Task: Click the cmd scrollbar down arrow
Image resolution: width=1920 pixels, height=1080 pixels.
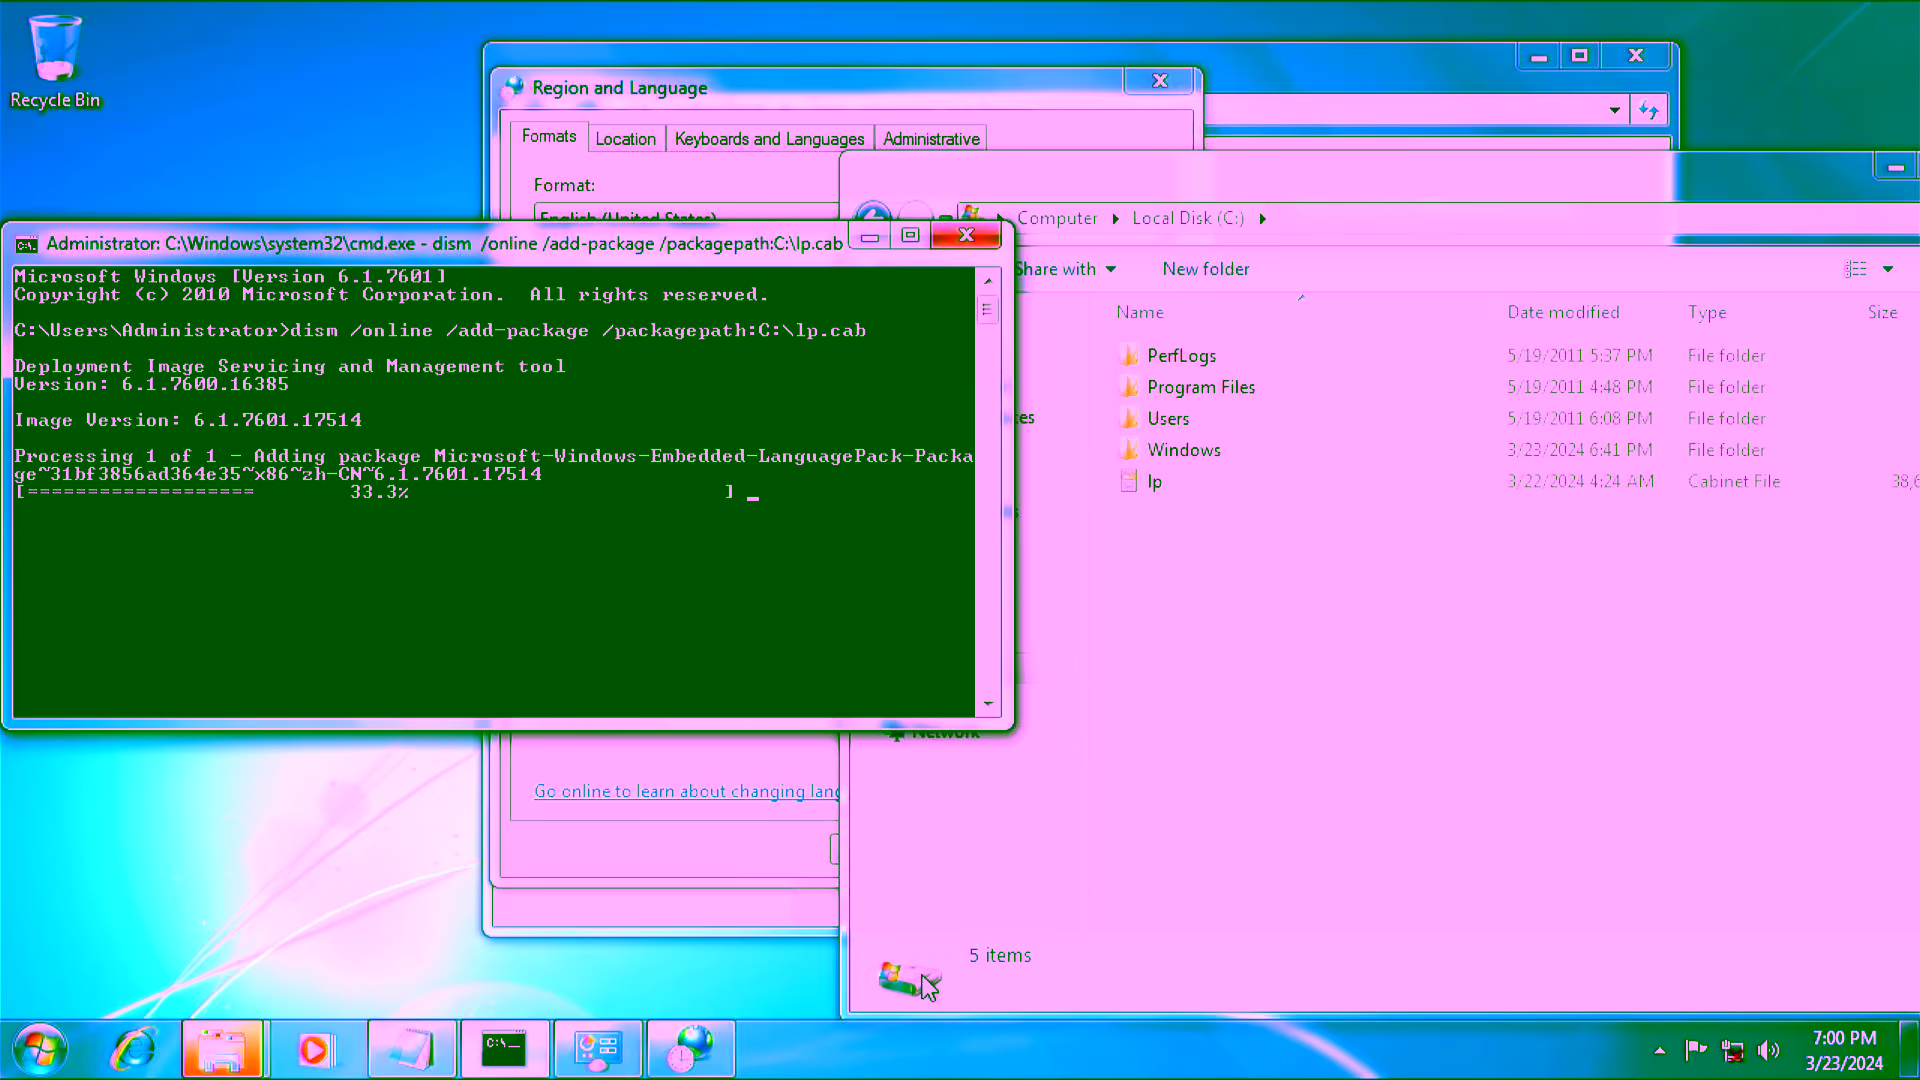Action: (x=988, y=704)
